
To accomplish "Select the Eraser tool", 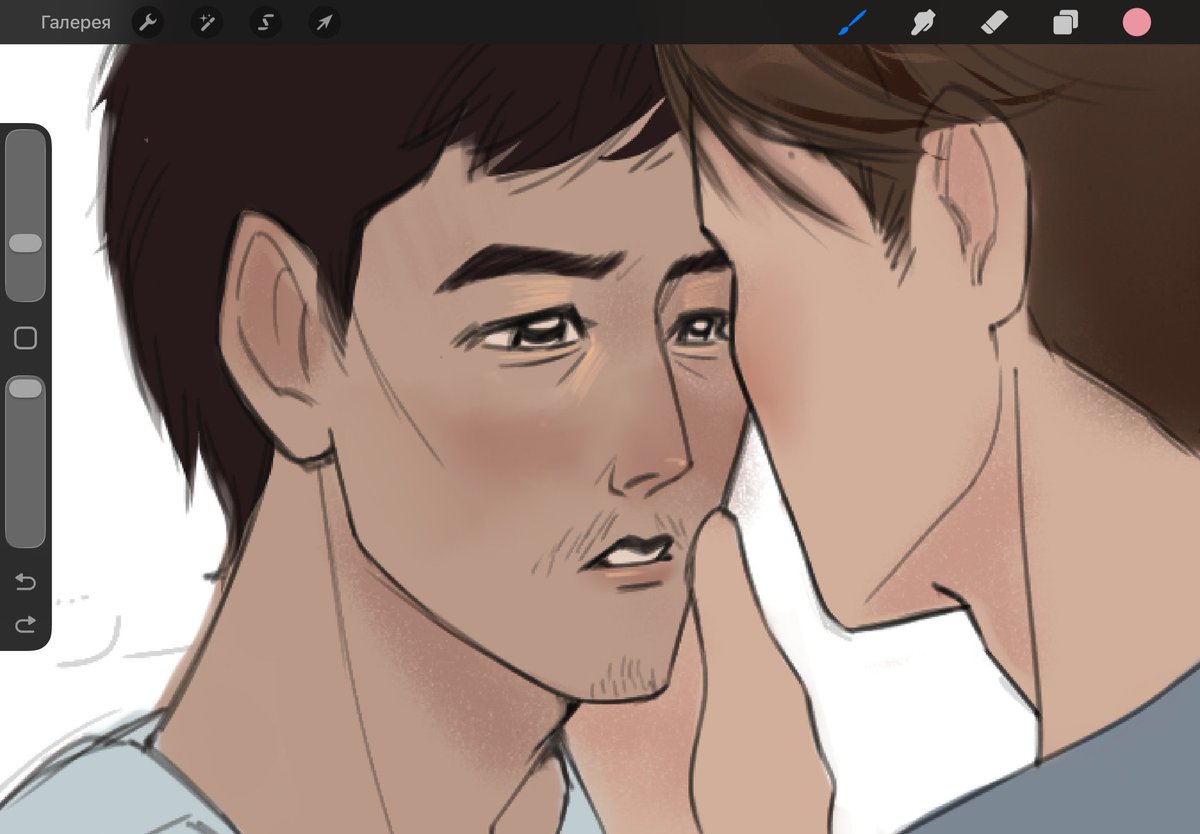I will click(994, 22).
